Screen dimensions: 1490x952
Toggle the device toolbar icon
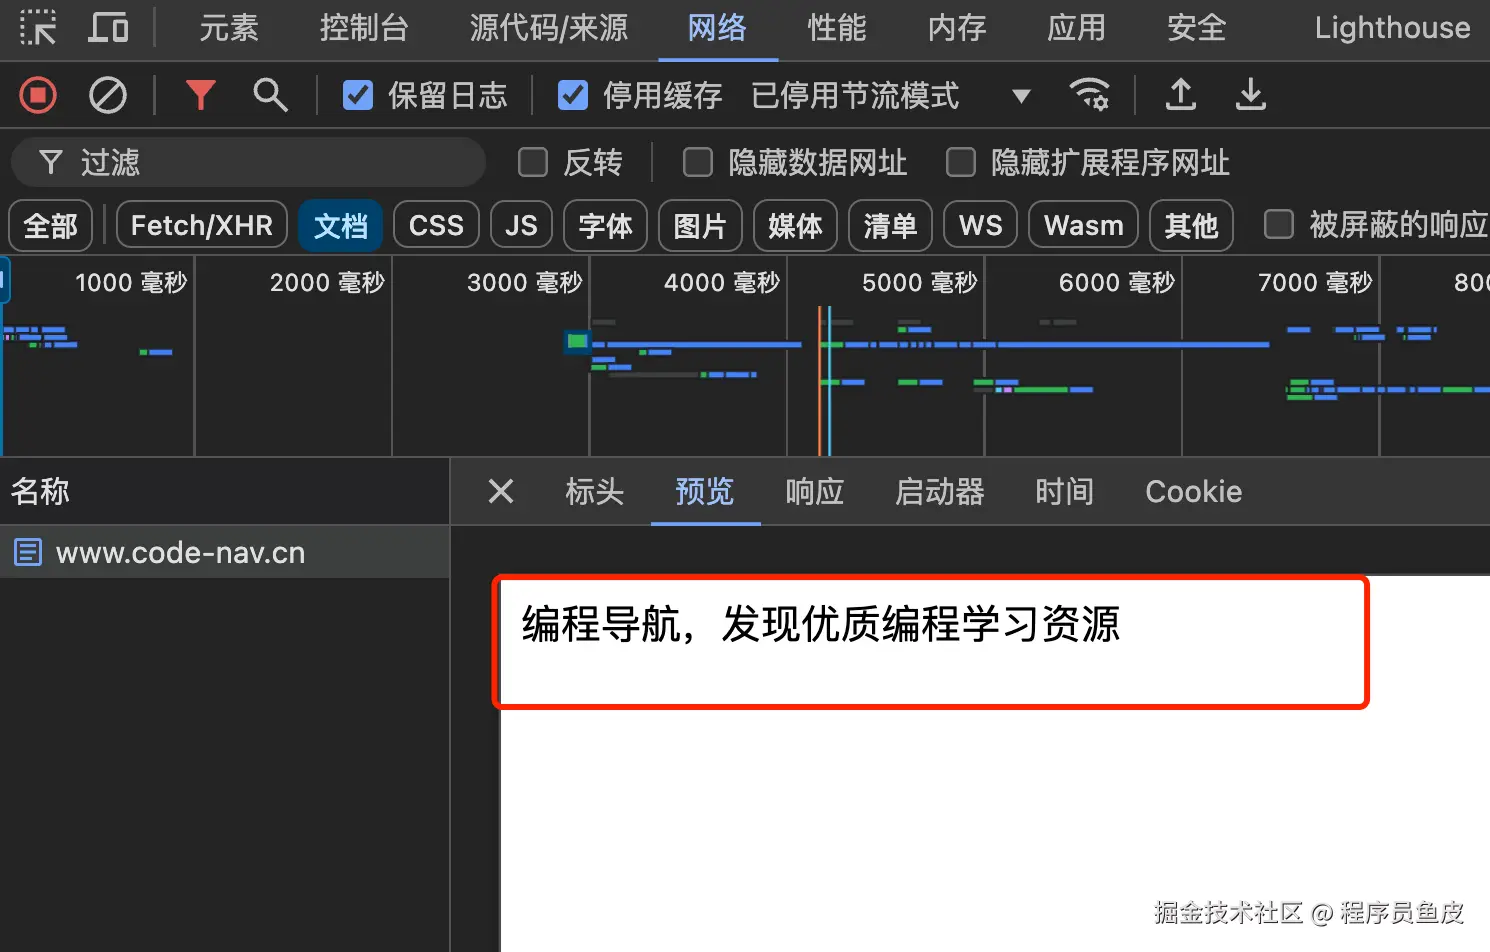[108, 27]
